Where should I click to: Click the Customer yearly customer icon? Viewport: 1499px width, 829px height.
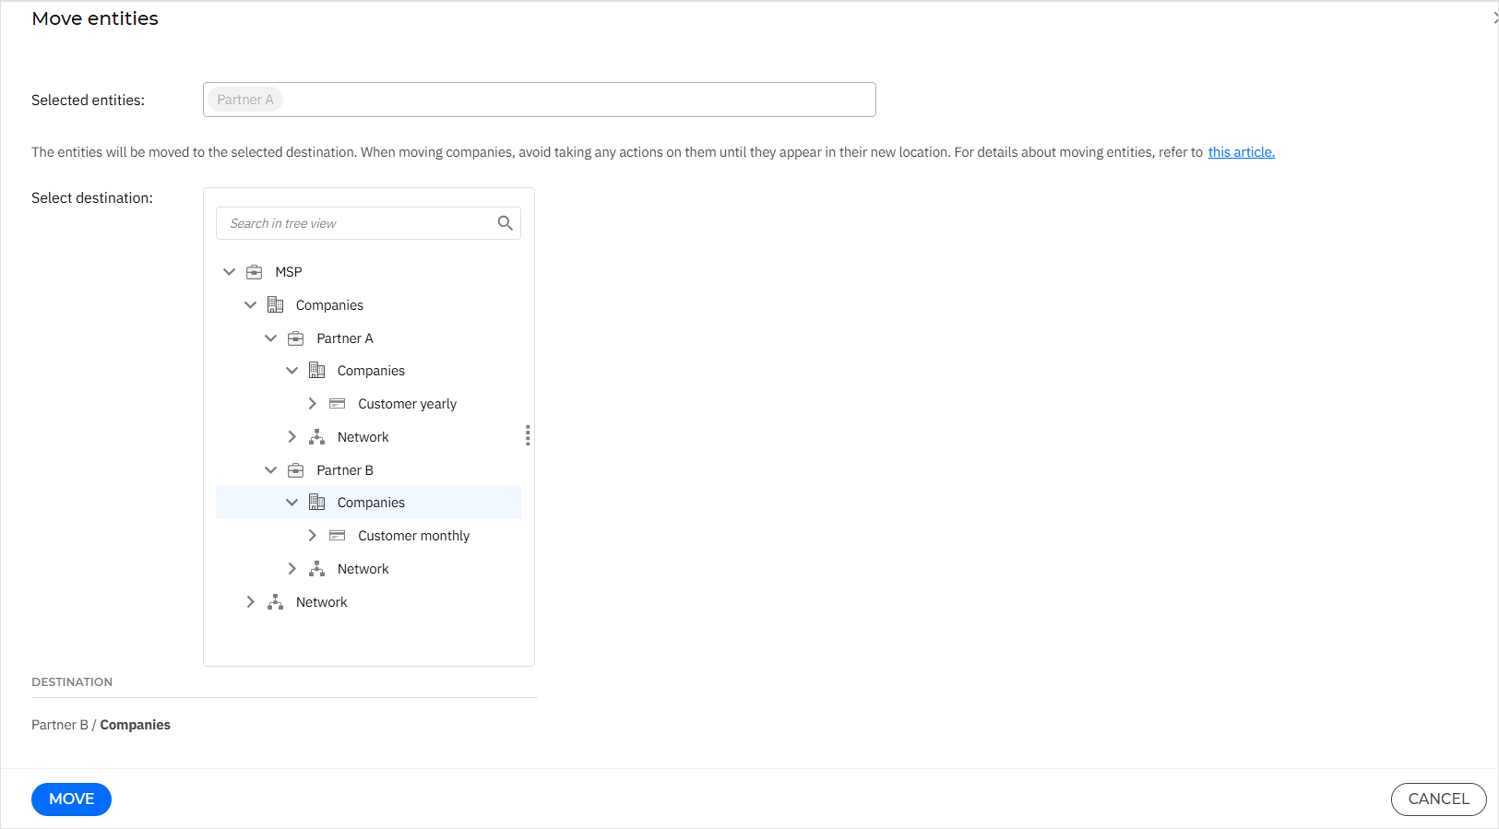tap(337, 403)
